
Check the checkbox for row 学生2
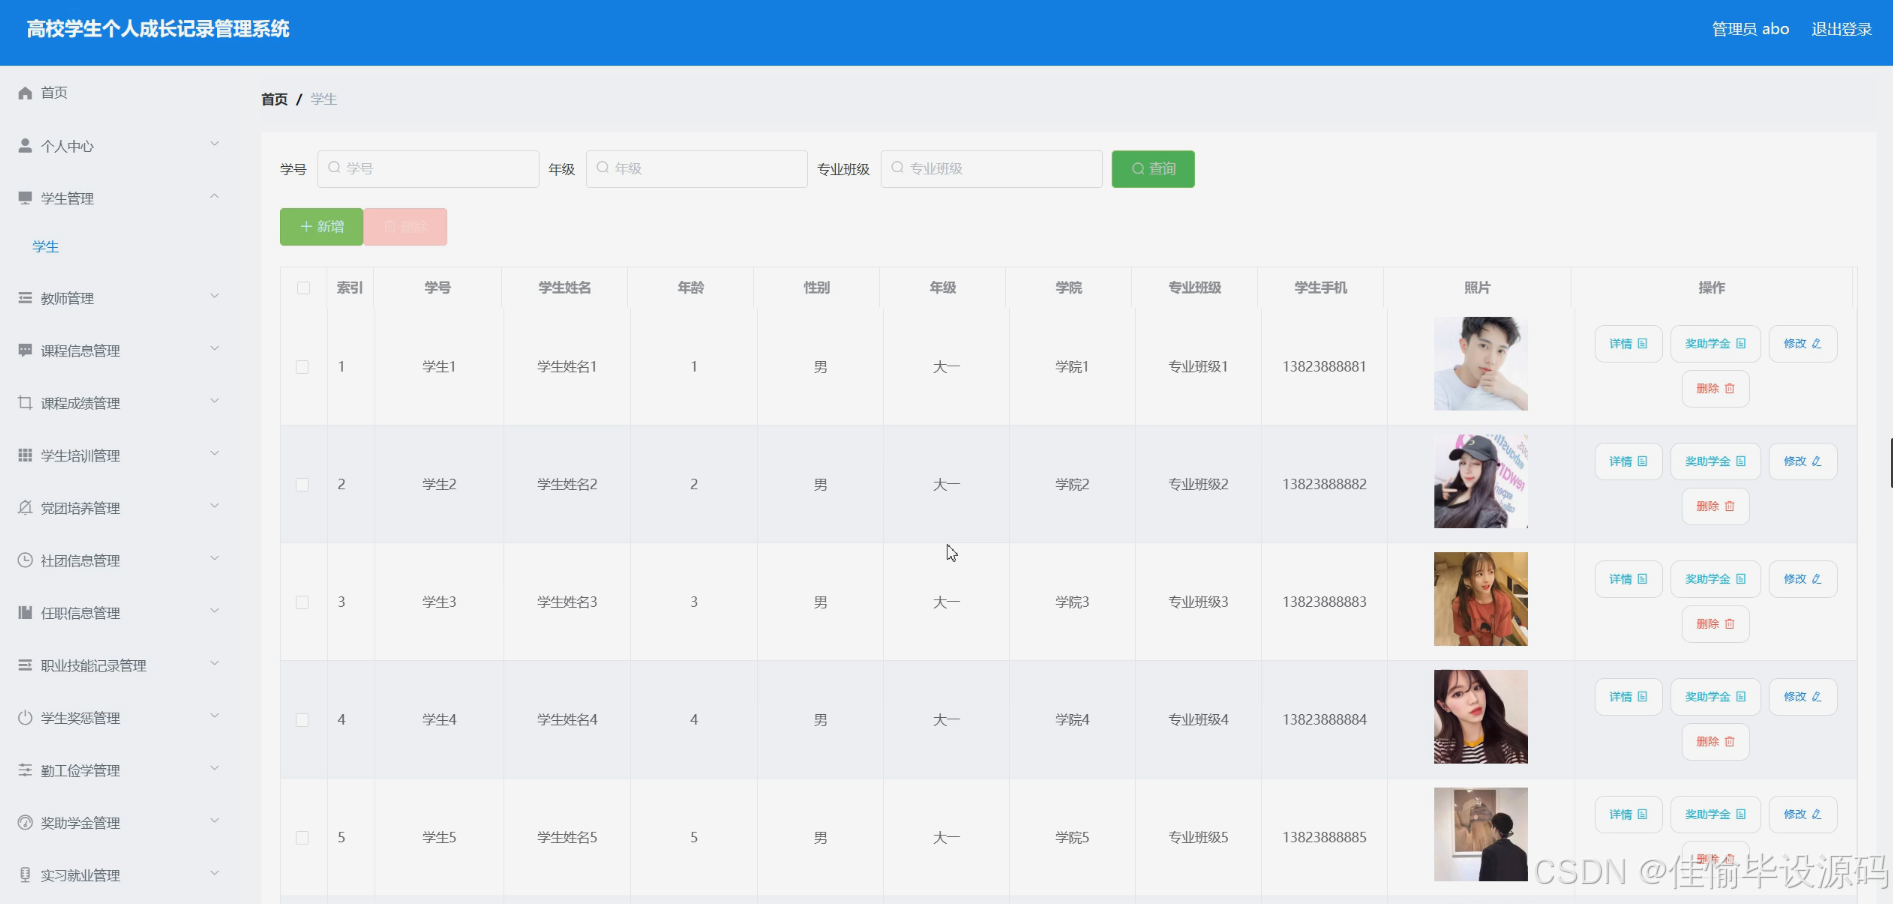302,485
